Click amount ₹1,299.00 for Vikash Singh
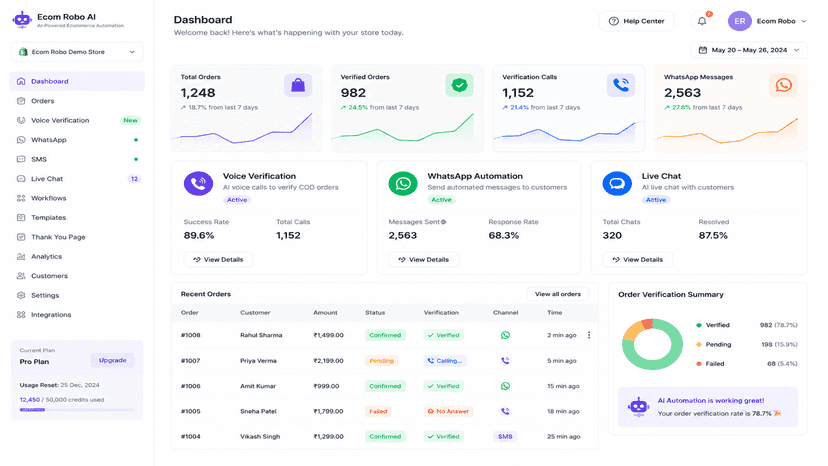 coord(328,436)
